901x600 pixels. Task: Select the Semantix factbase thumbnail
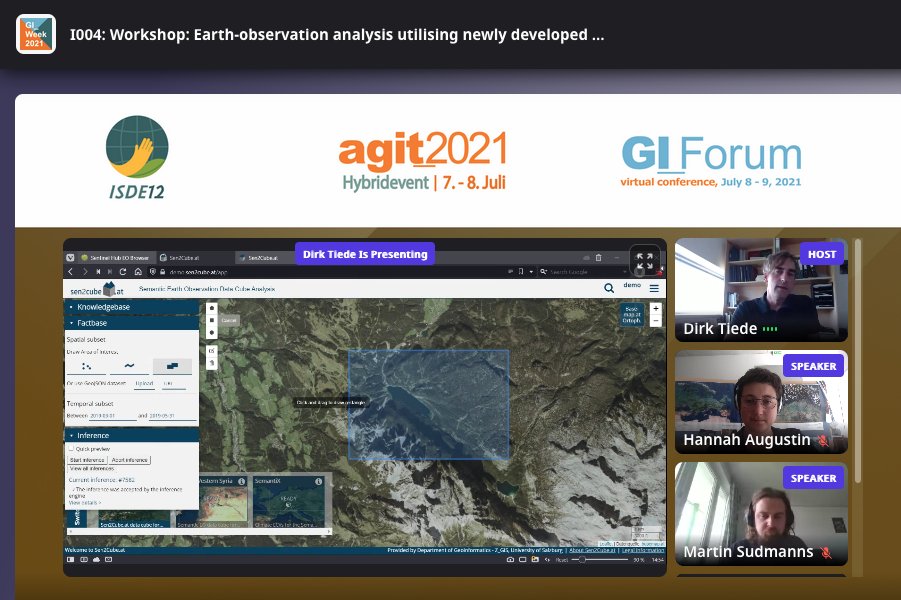(289, 502)
